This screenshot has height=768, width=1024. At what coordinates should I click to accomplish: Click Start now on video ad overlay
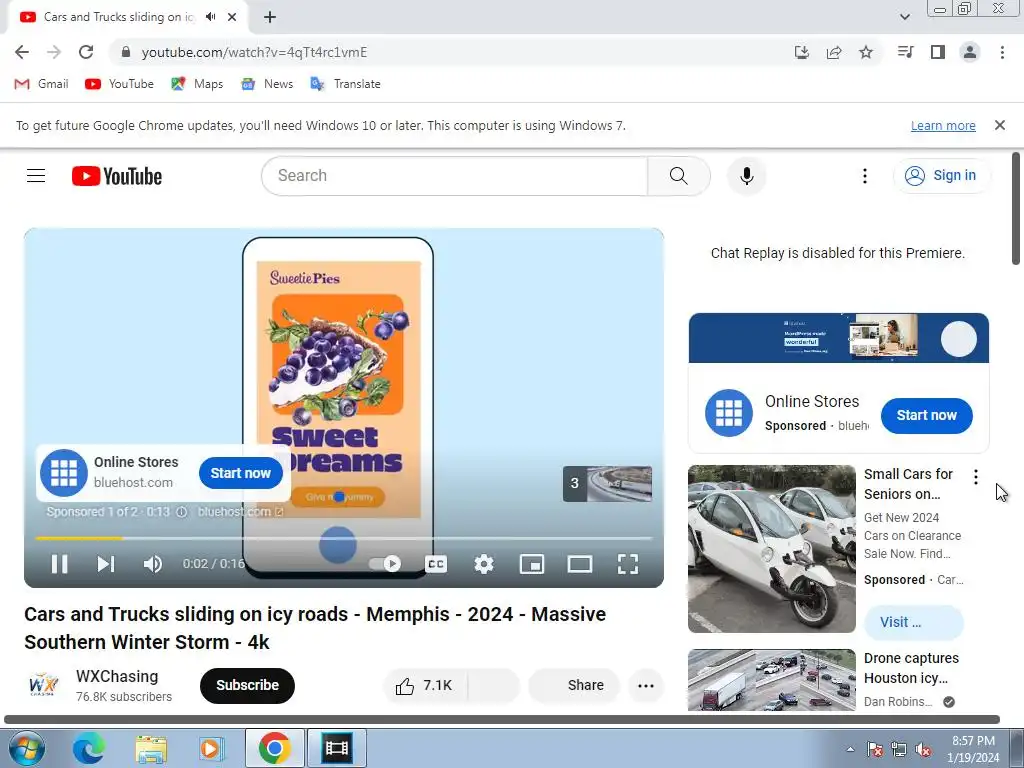pyautogui.click(x=240, y=473)
